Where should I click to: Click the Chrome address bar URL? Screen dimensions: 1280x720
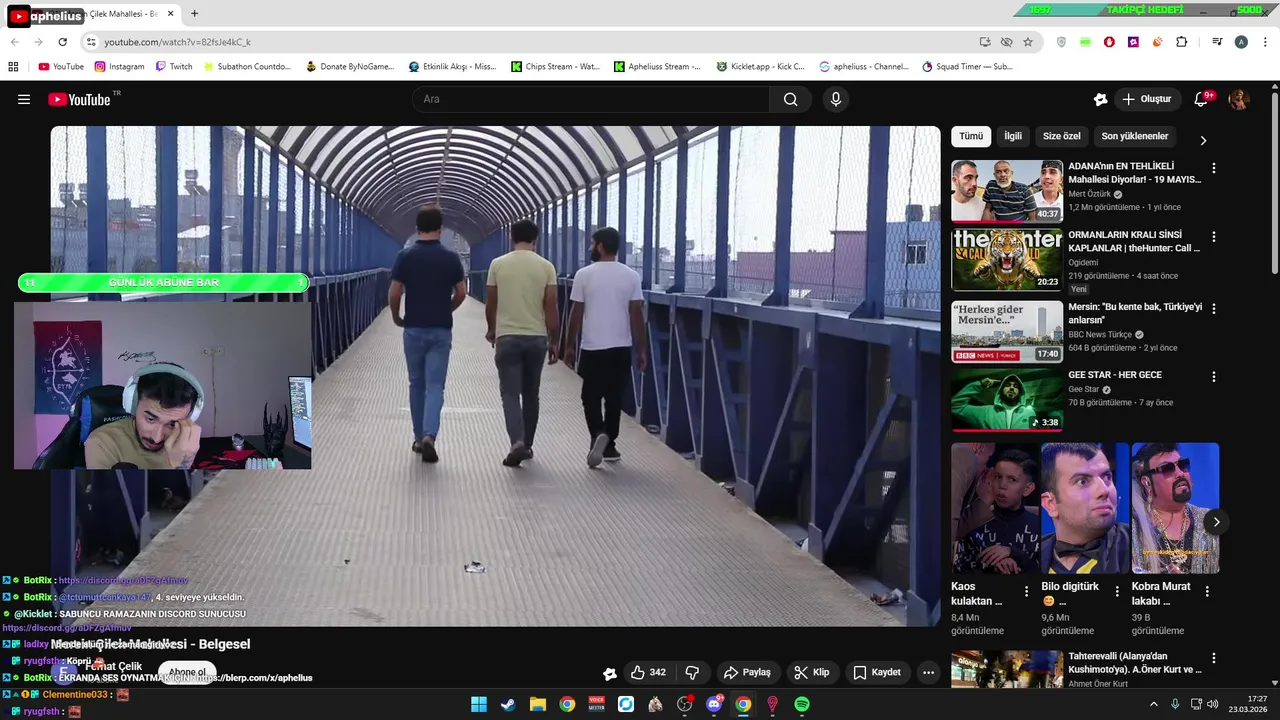(x=178, y=42)
